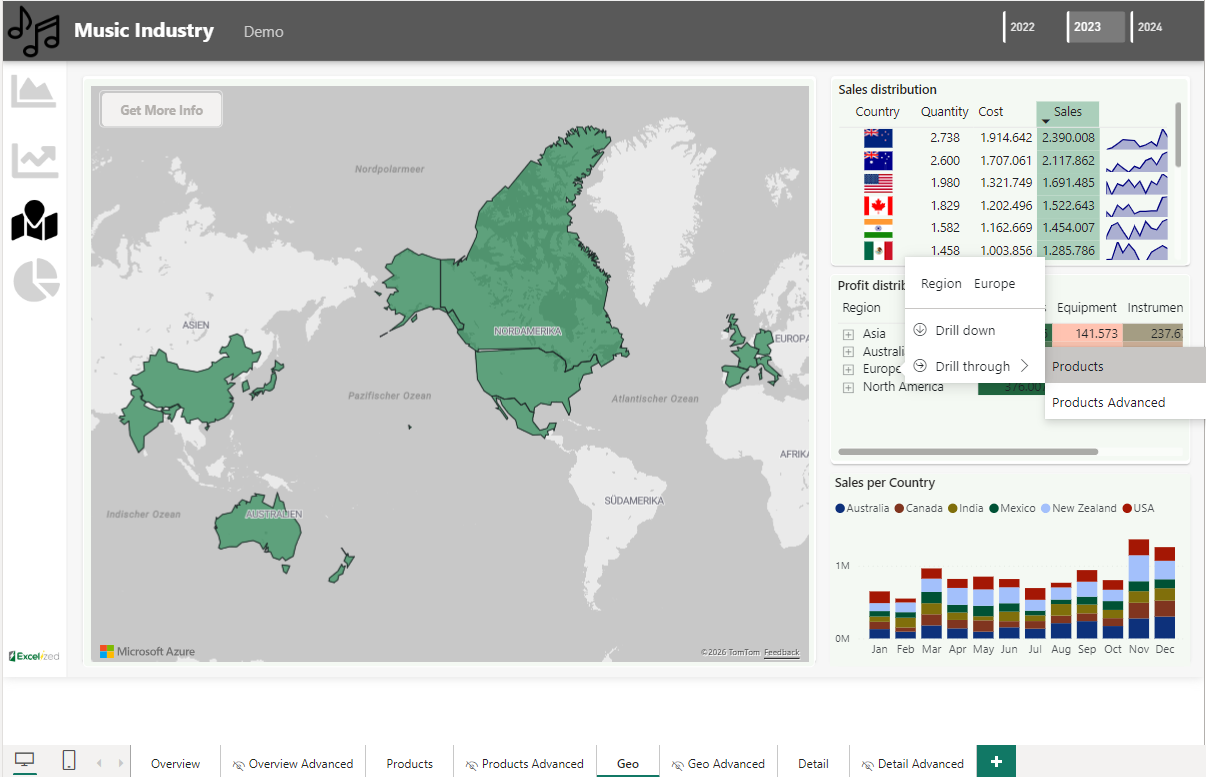1206x777 pixels.
Task: Select Products Advanced drill-through target
Action: click(1125, 402)
